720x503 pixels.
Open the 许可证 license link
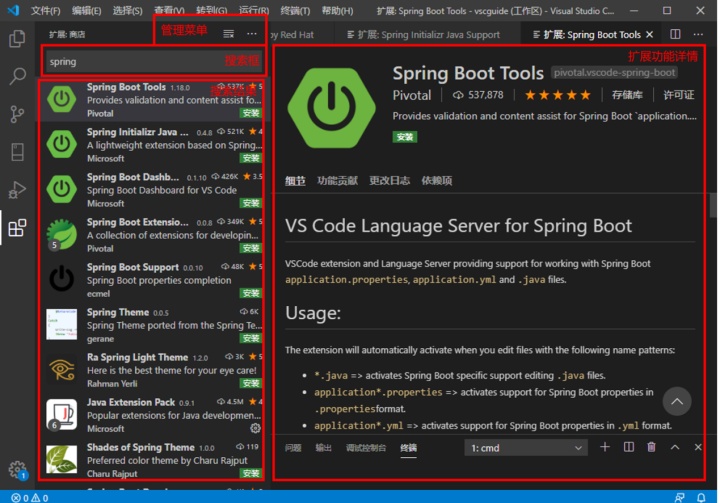[678, 95]
